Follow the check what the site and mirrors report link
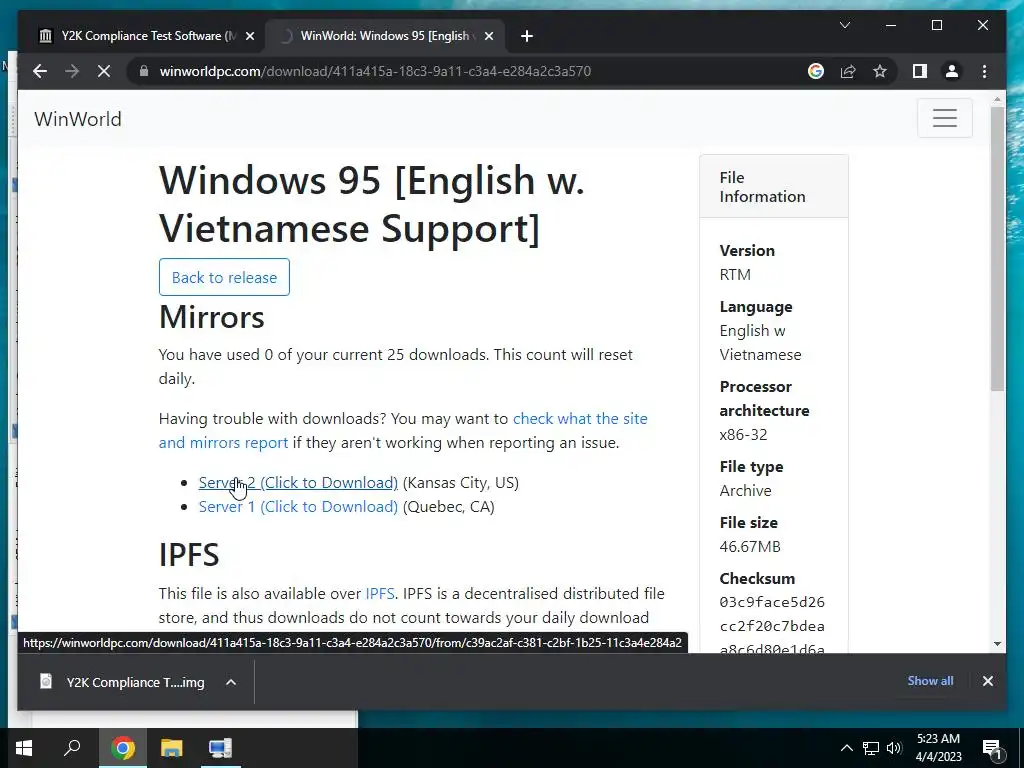Screen dimensions: 1024x768 [403, 430]
